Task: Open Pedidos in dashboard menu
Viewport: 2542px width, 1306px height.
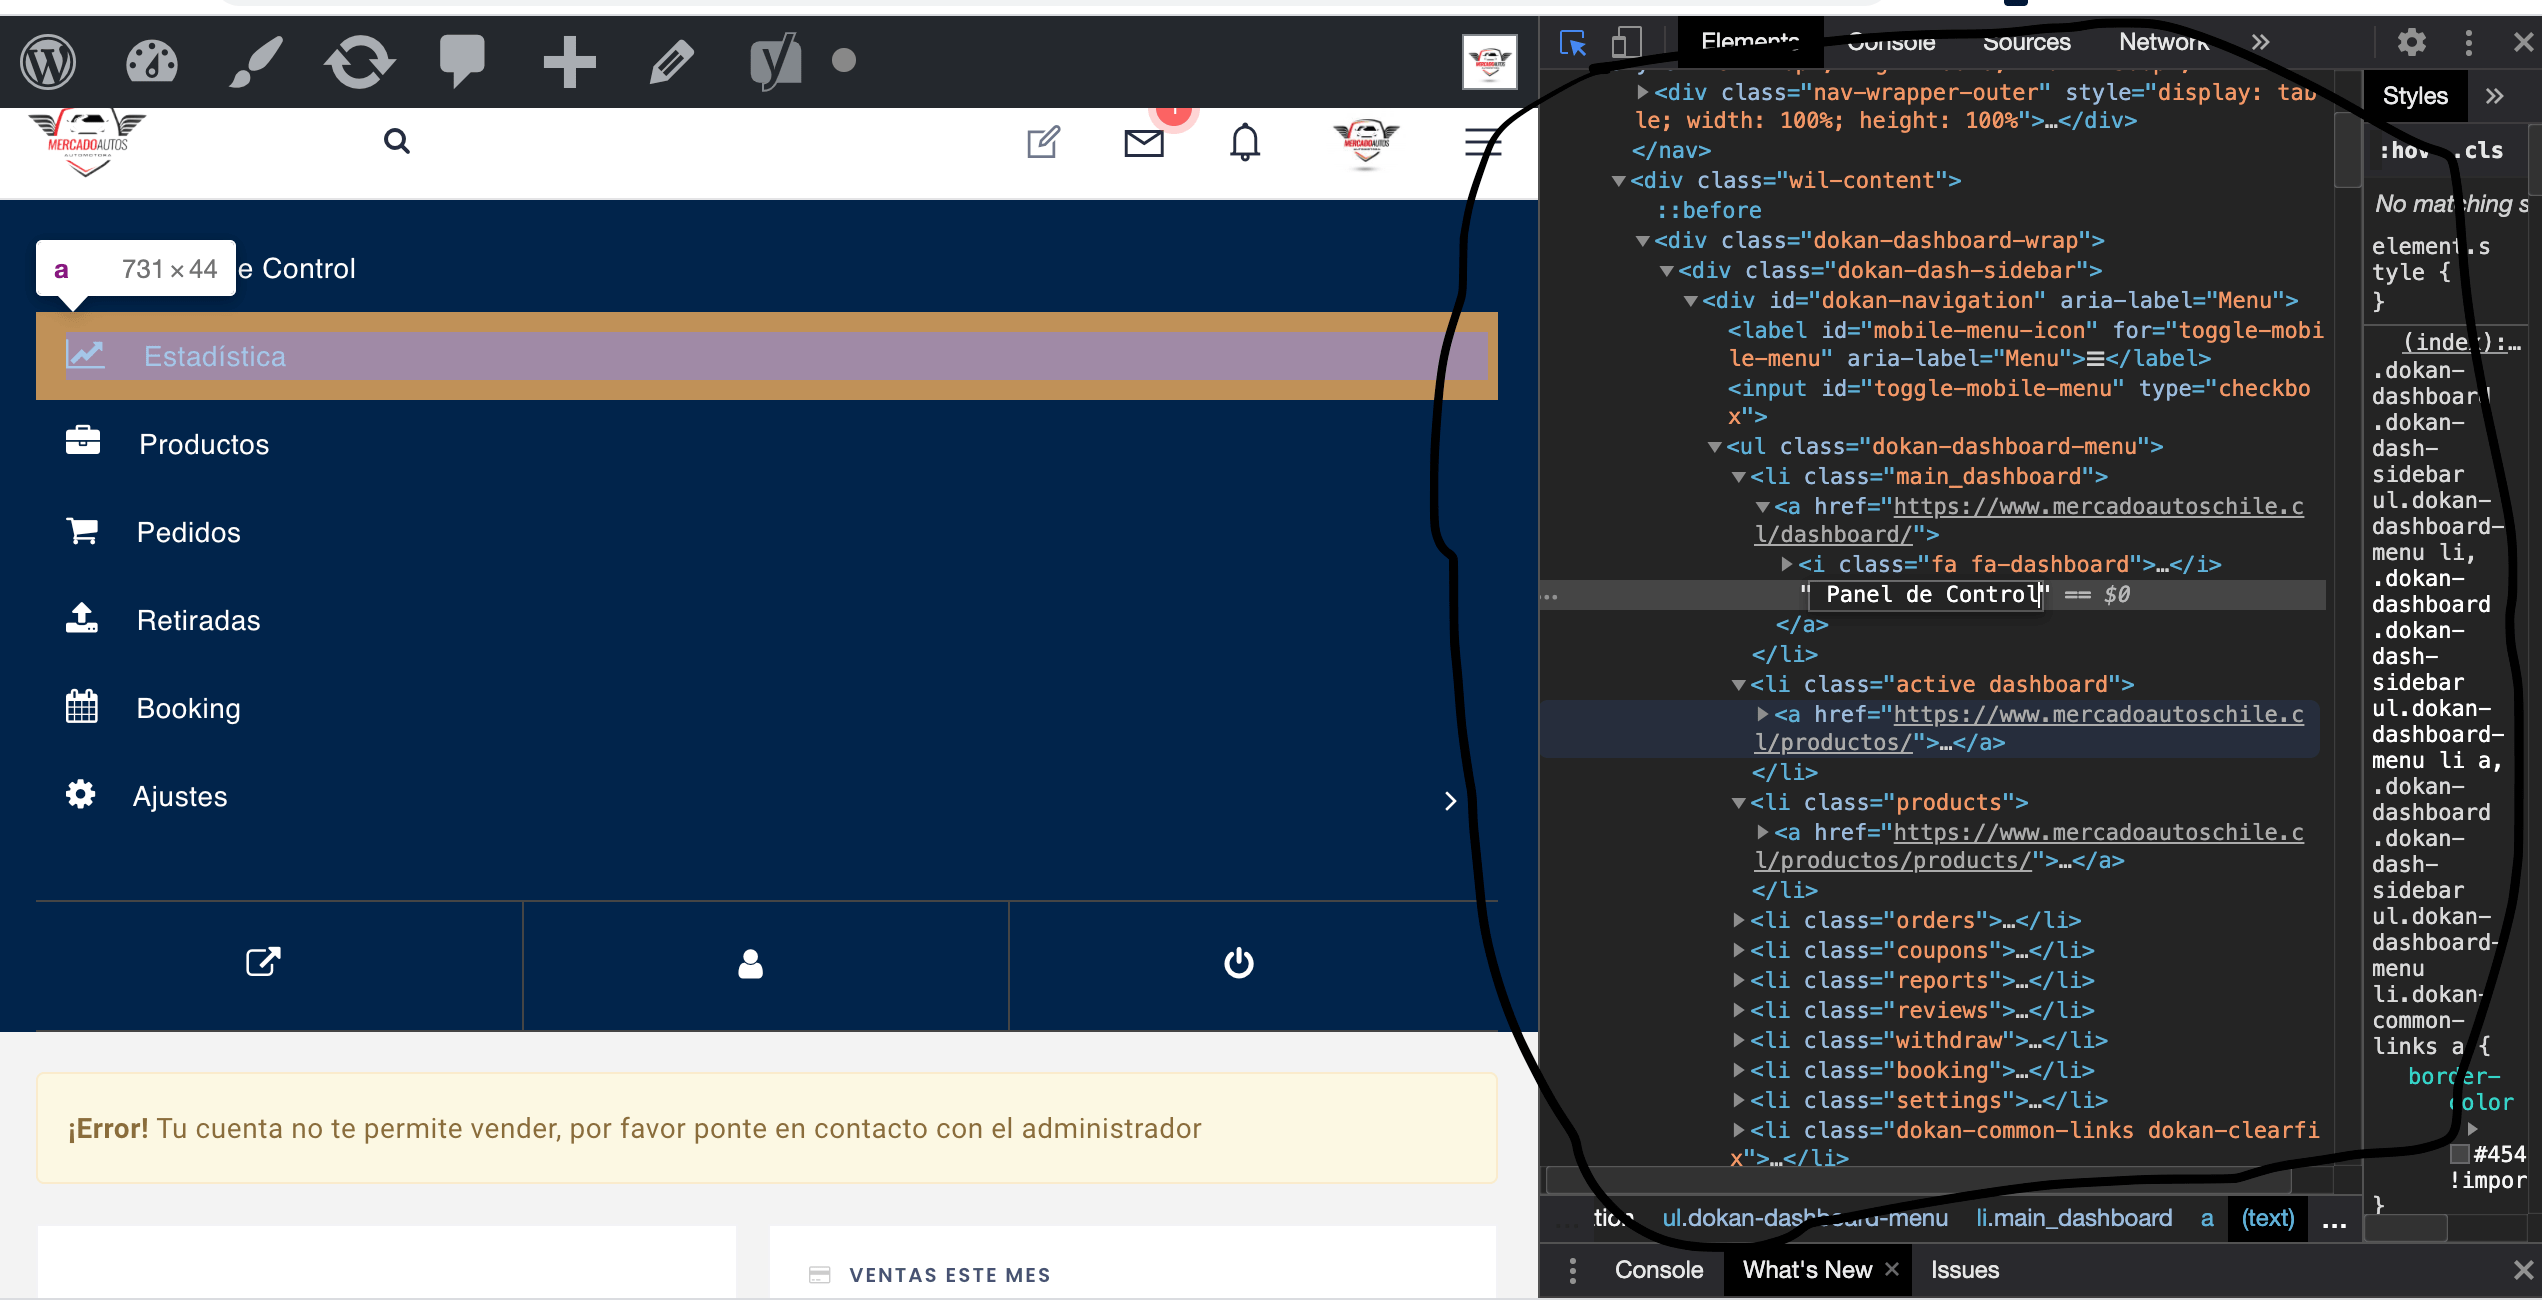Action: (x=189, y=532)
